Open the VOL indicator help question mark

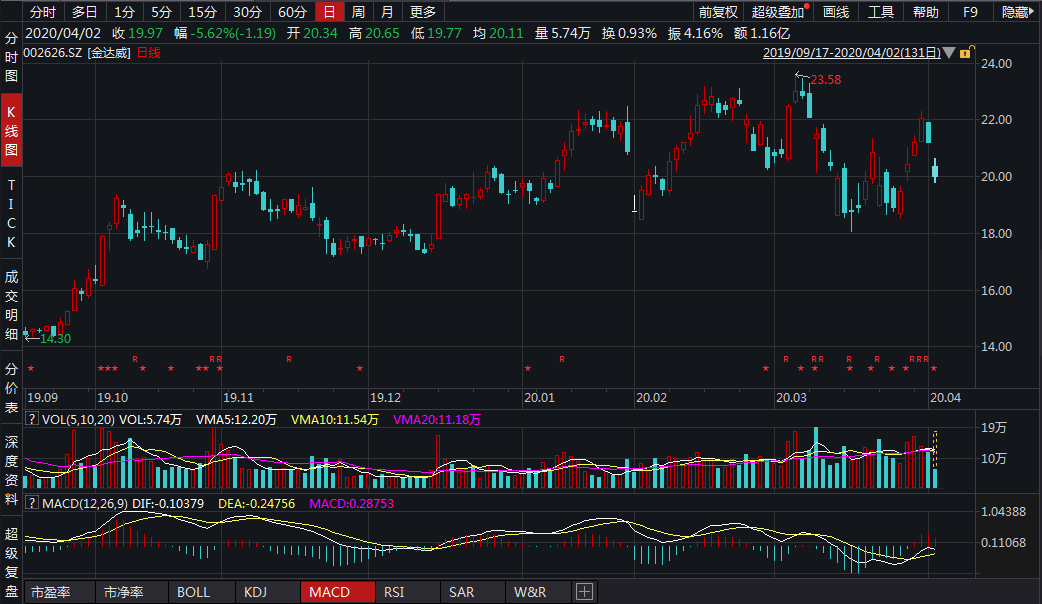coord(31,419)
